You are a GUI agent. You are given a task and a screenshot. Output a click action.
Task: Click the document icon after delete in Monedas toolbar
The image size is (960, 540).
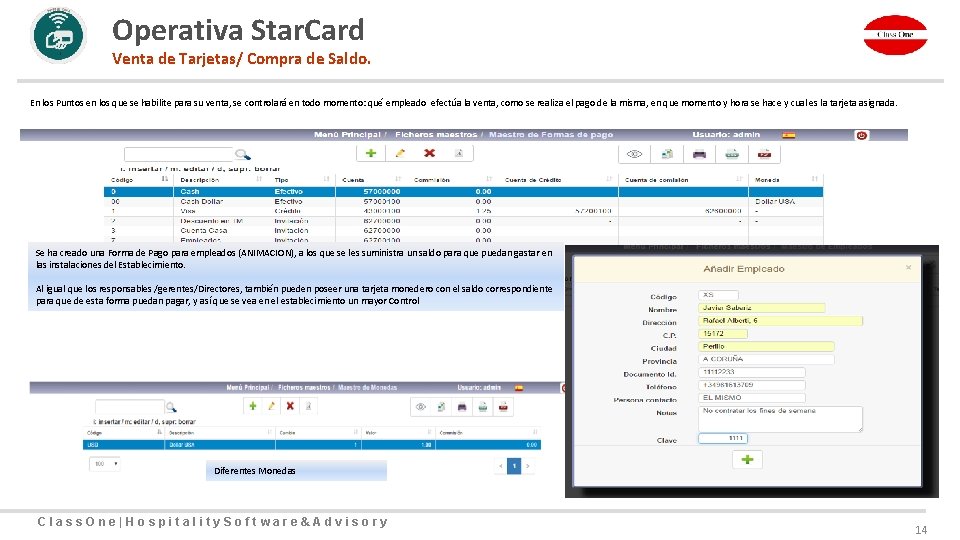(309, 406)
